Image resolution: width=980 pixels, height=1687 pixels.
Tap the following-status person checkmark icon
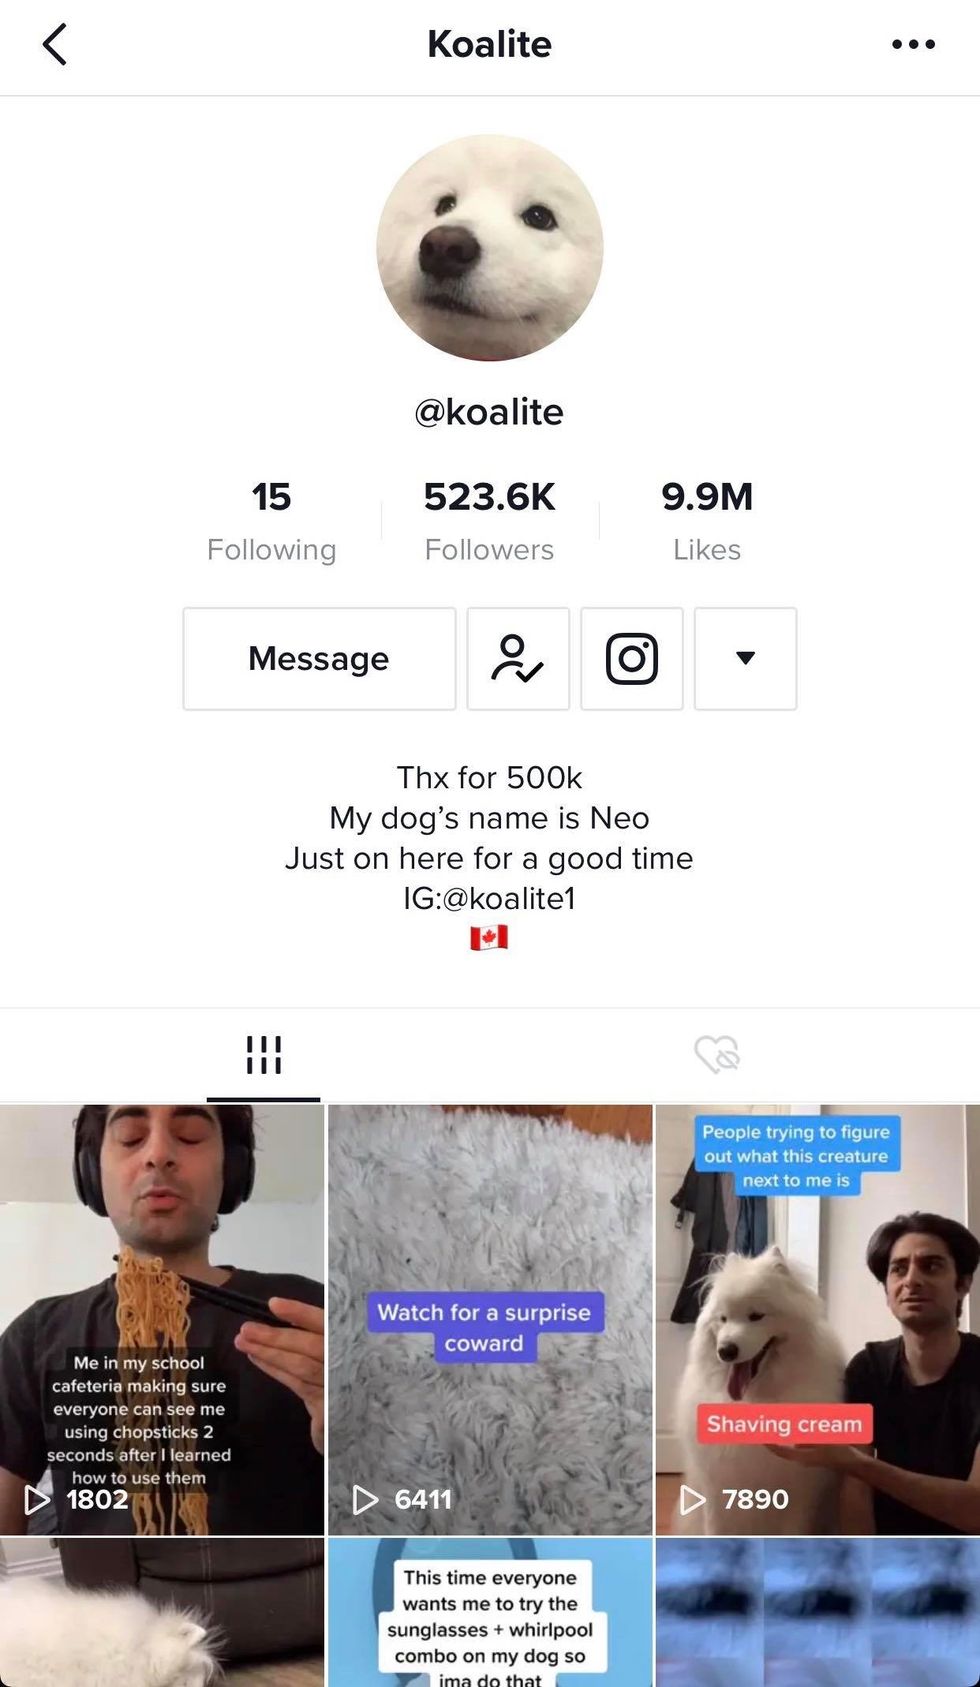click(518, 659)
